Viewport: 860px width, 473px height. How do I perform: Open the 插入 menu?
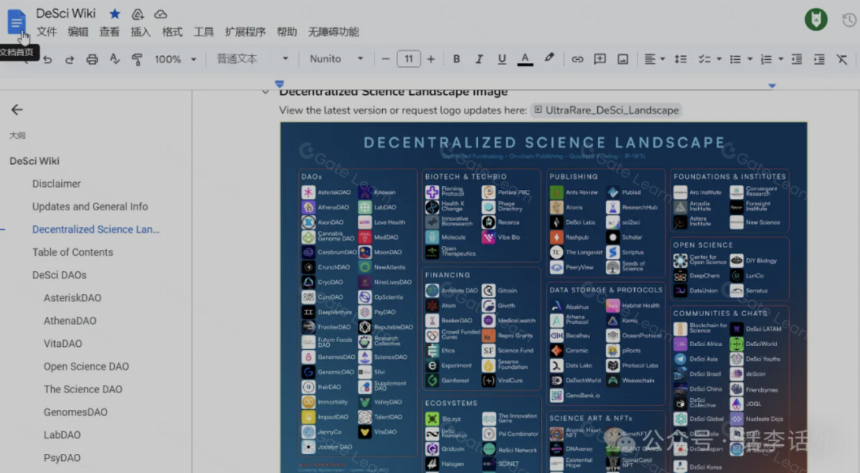tap(140, 32)
